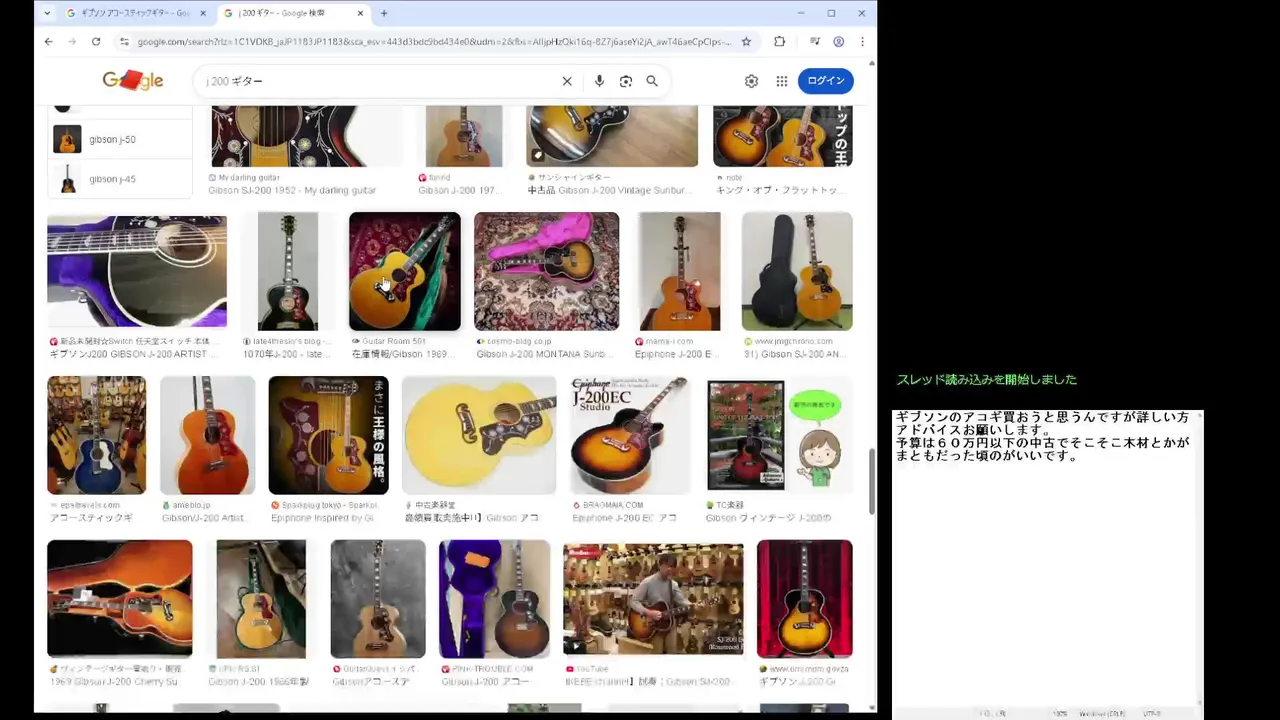Open the 1969 Gibson J-200 Cherry Sunburst thumbnail
The image size is (1280, 720).
click(x=120, y=598)
